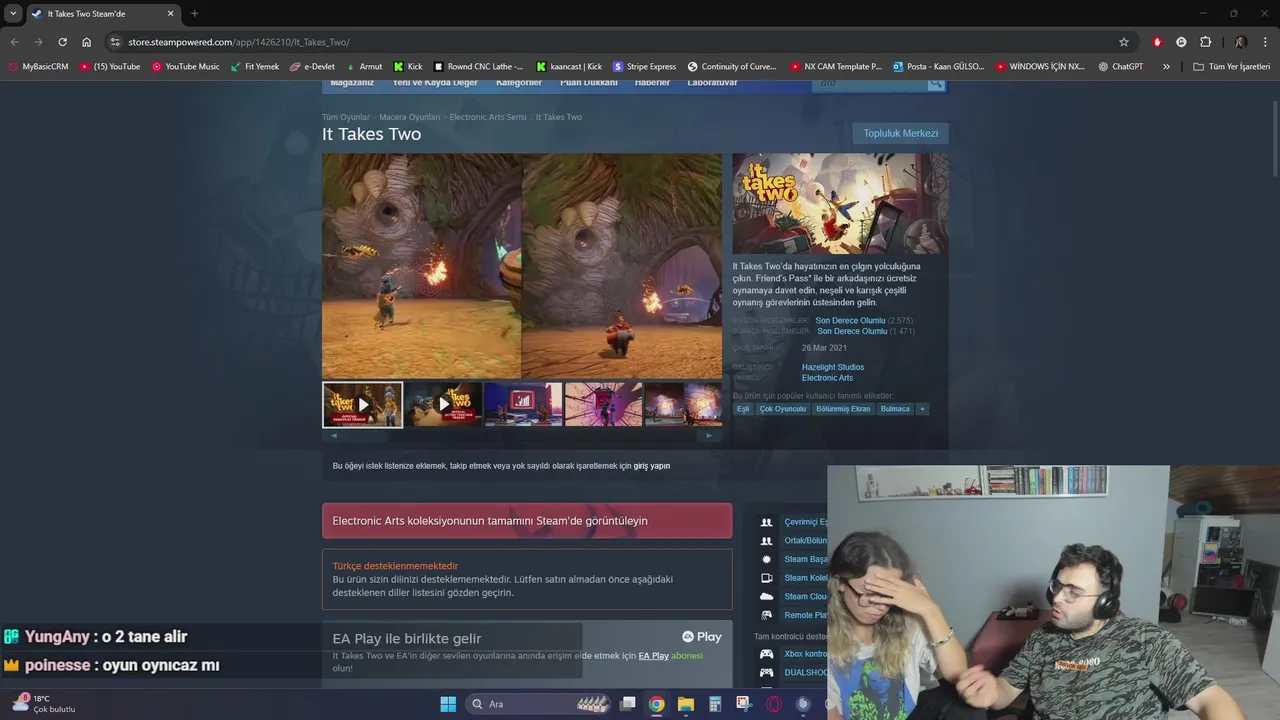1280x720 pixels.
Task: Go to Tüm Oyunlar breadcrumb
Action: (x=346, y=117)
